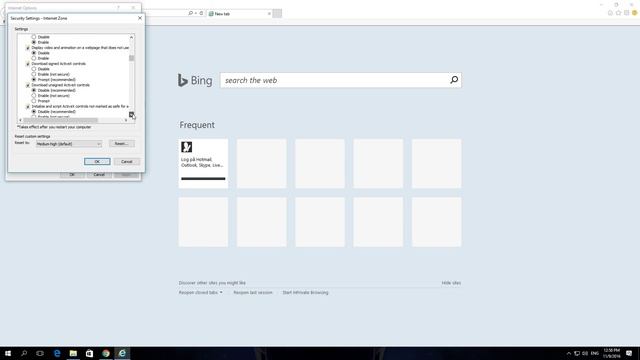
Task: Open the Store app from the taskbar
Action: (x=89, y=353)
